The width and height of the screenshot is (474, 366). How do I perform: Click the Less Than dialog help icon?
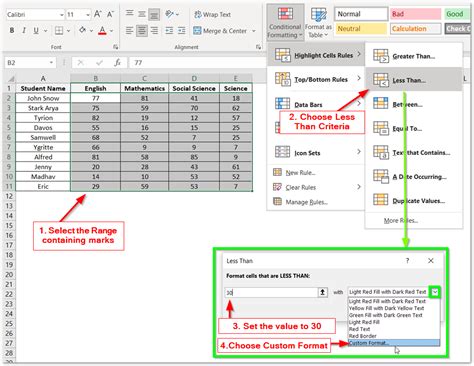click(x=407, y=261)
